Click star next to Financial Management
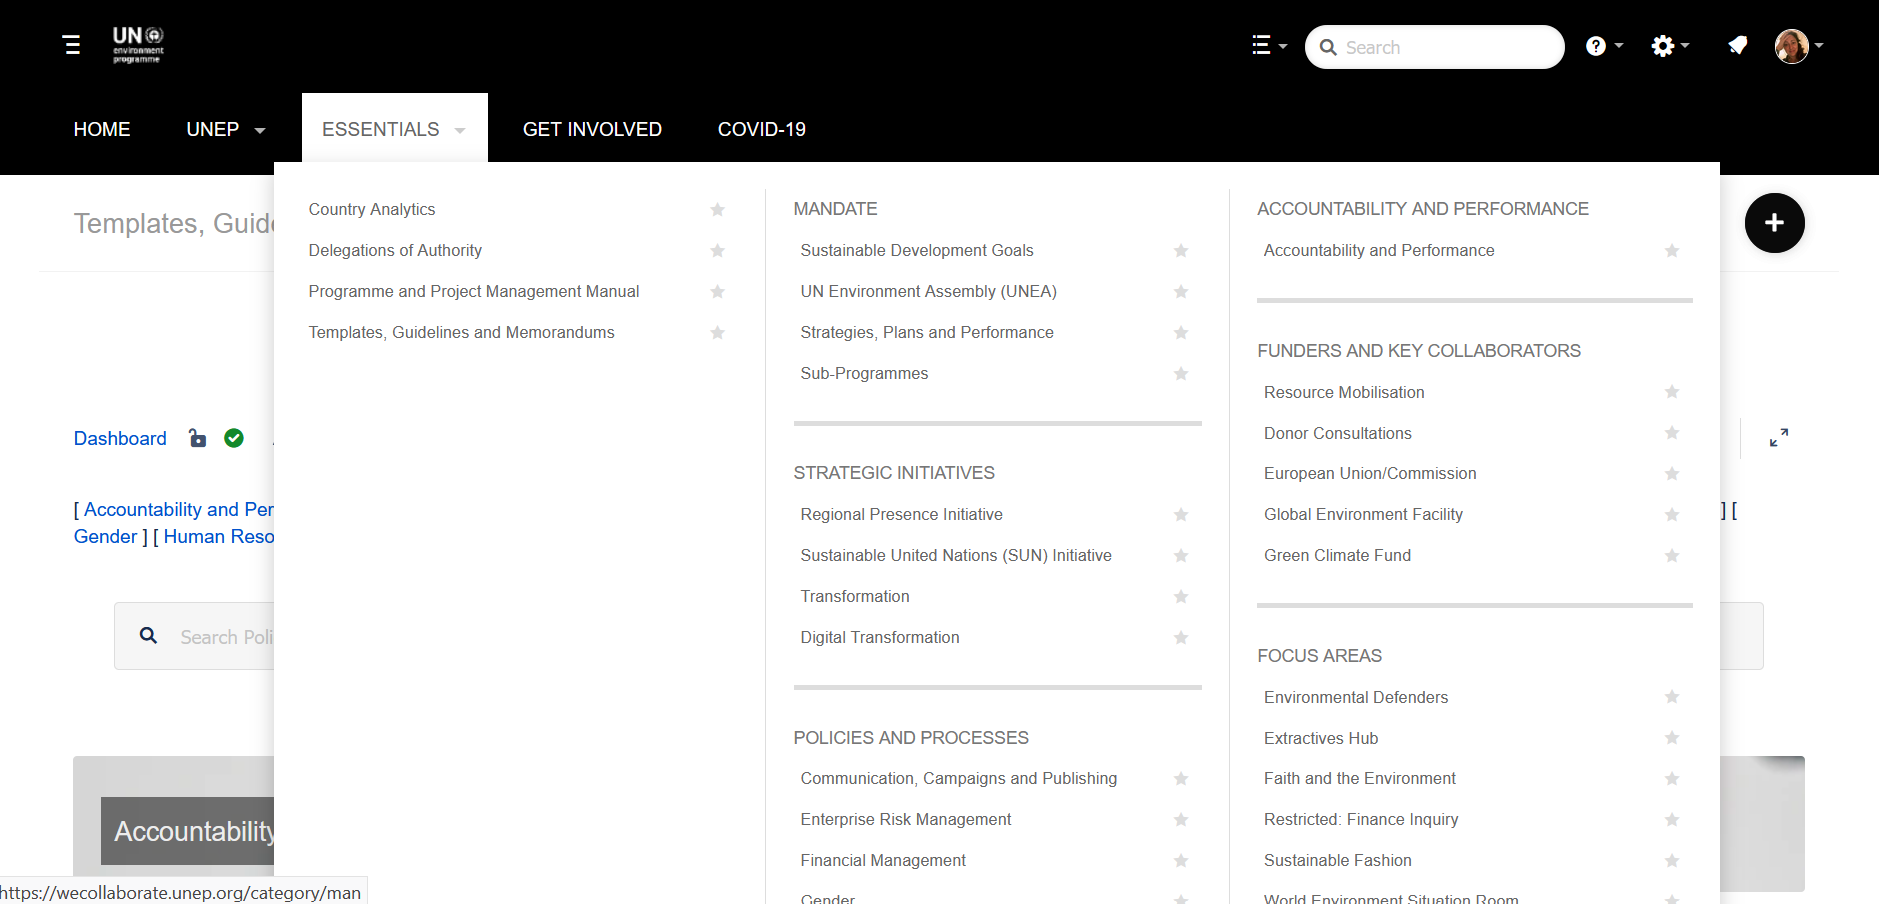Image resolution: width=1879 pixels, height=904 pixels. [1181, 861]
